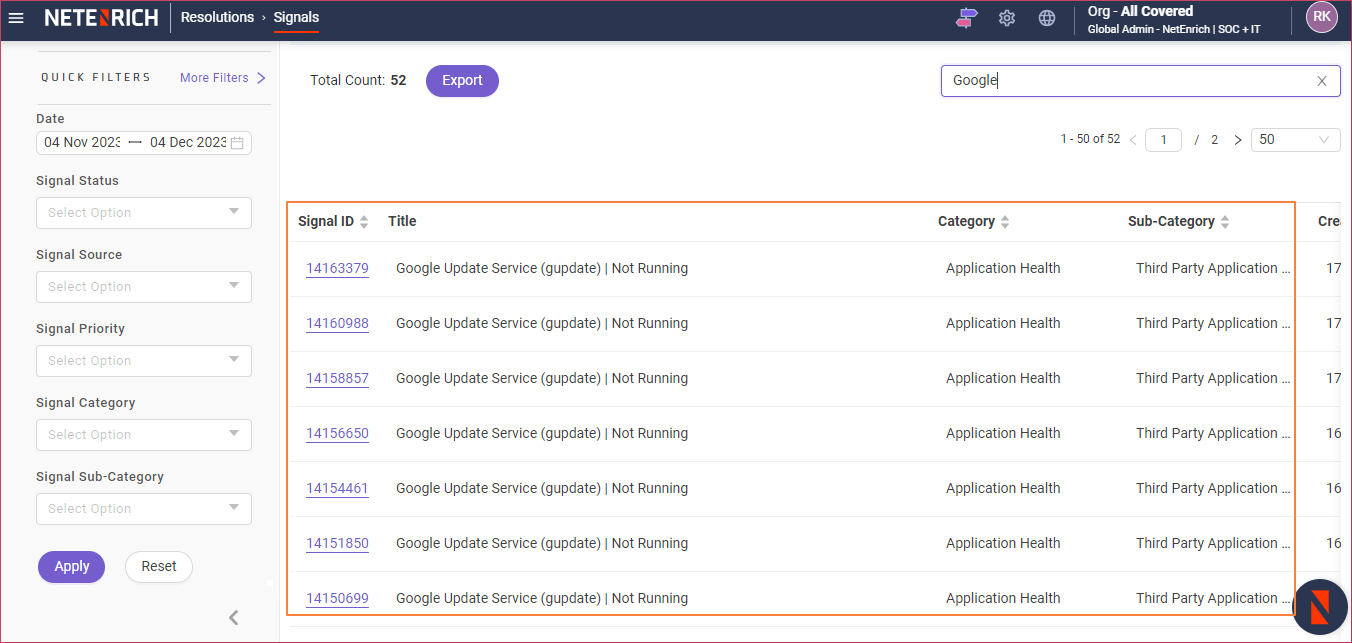Click Total Count: 52 text
Viewport: 1352px width, 643px height.
pyautogui.click(x=358, y=81)
